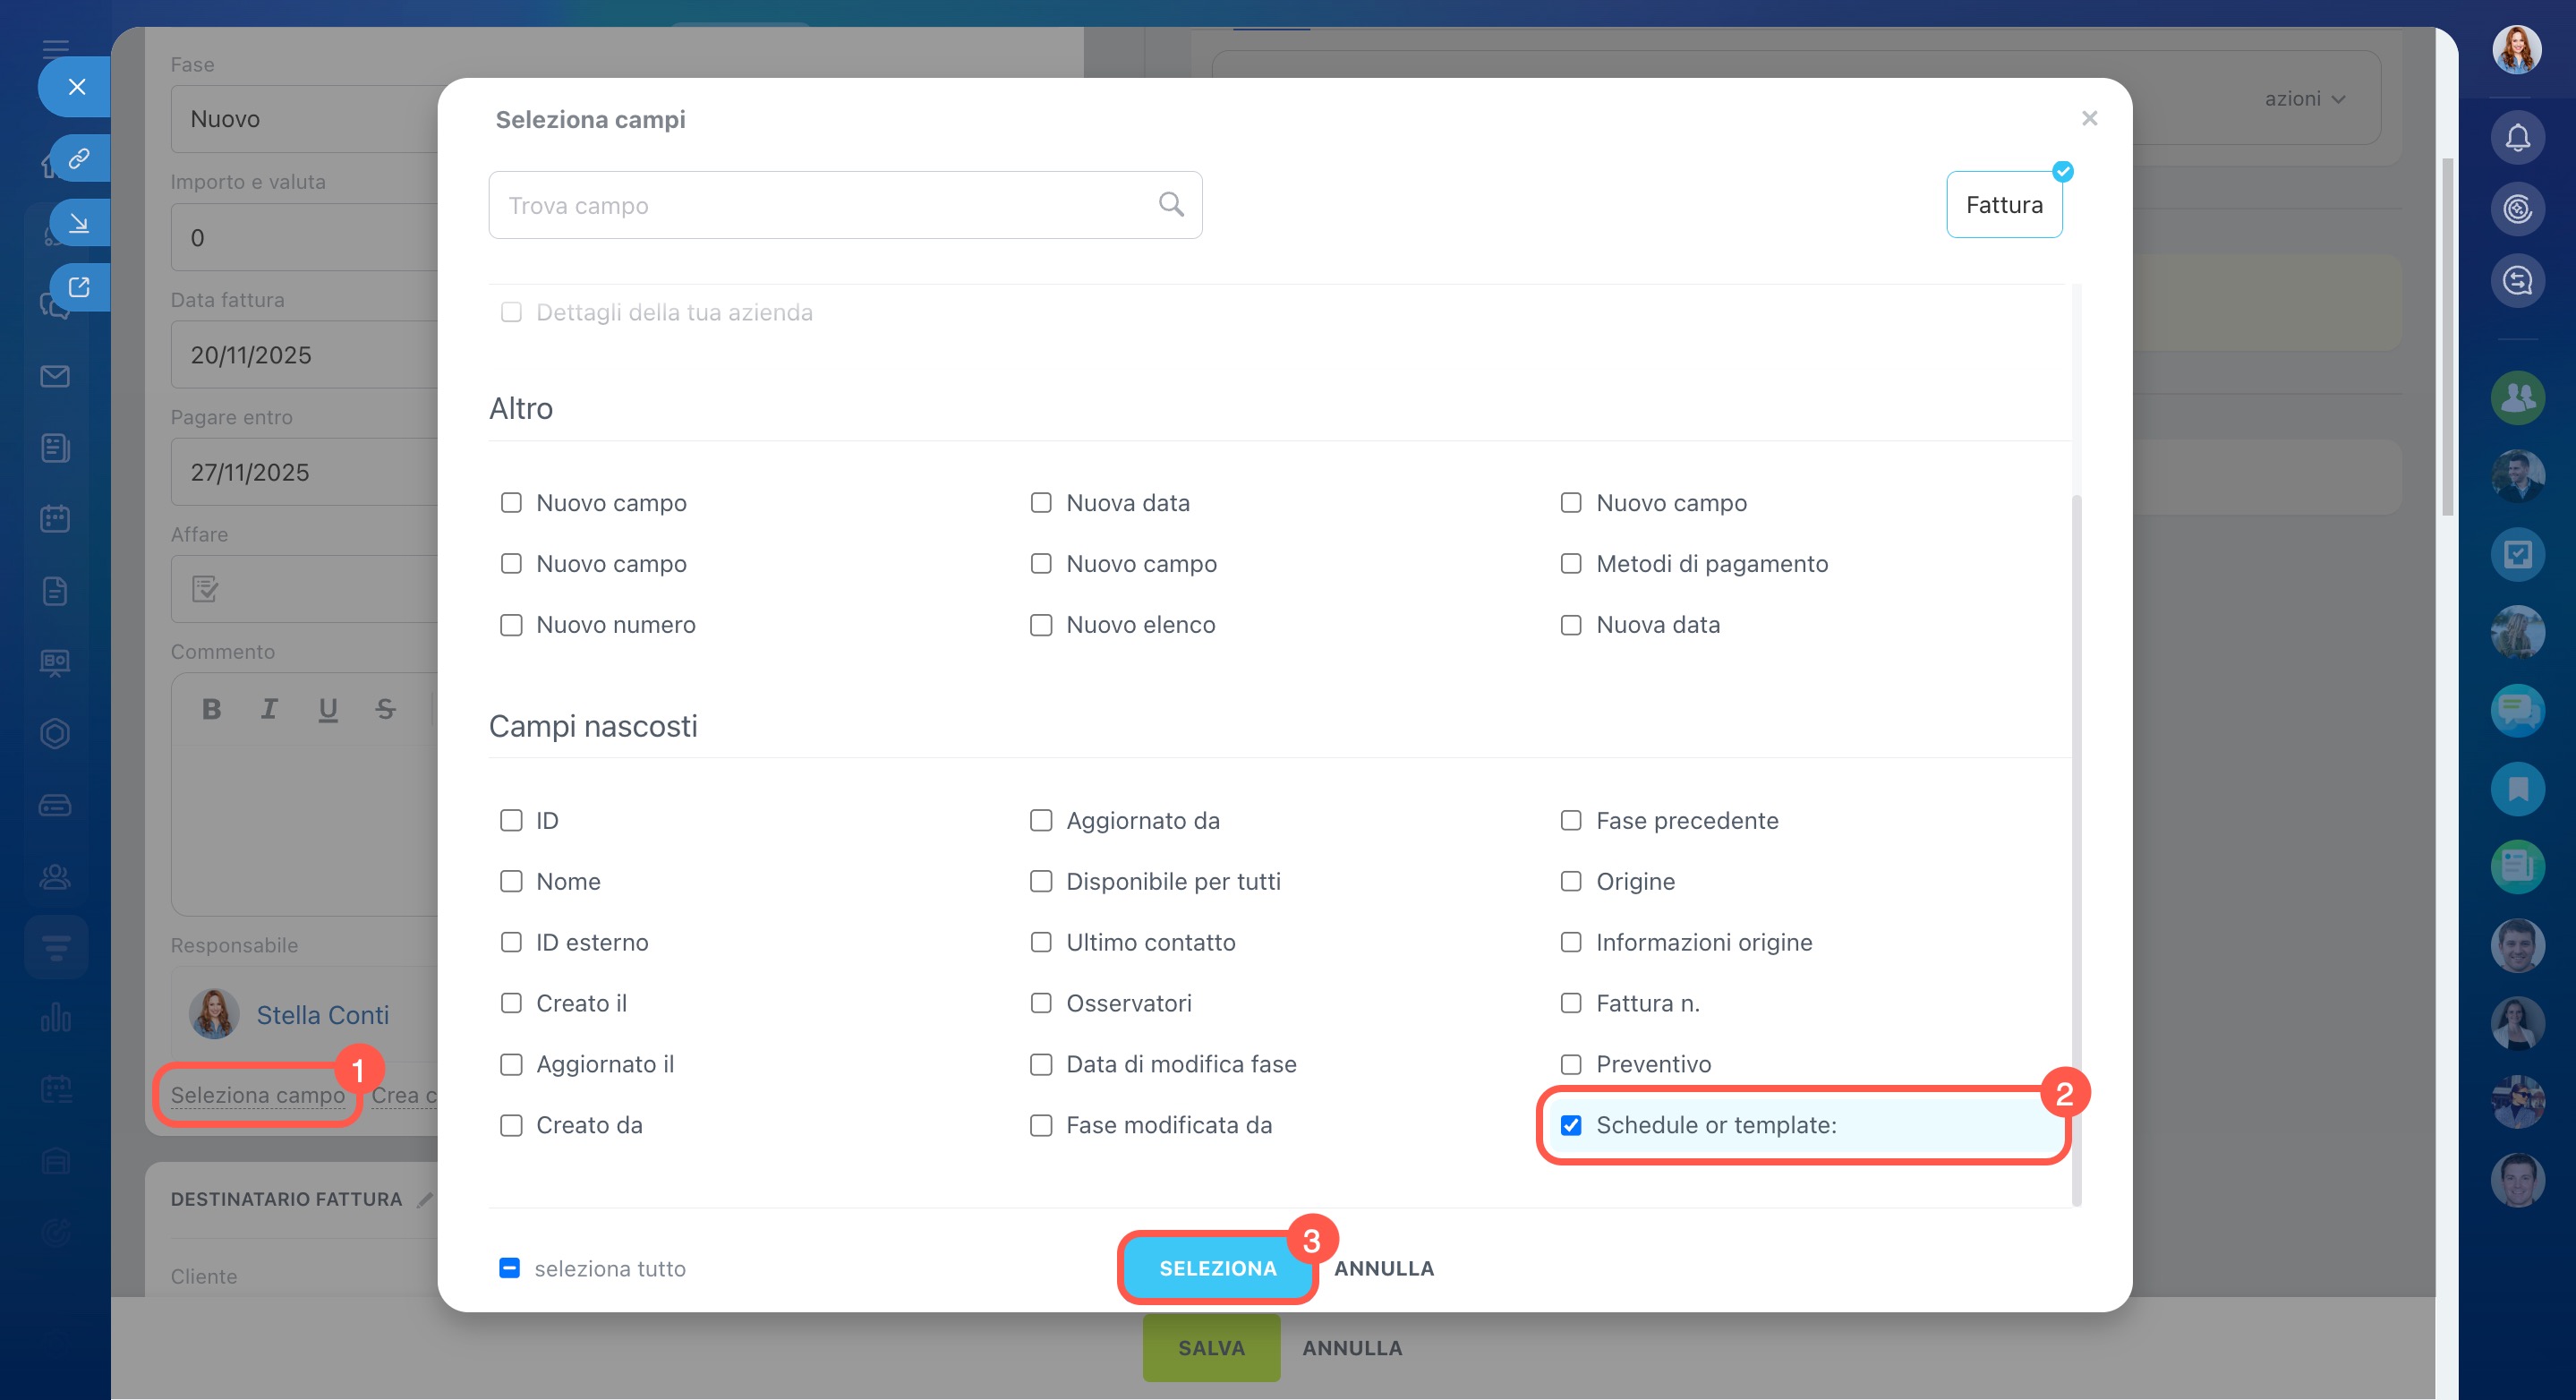
Task: Uncheck the Schedule or template checkbox
Action: [1571, 1125]
